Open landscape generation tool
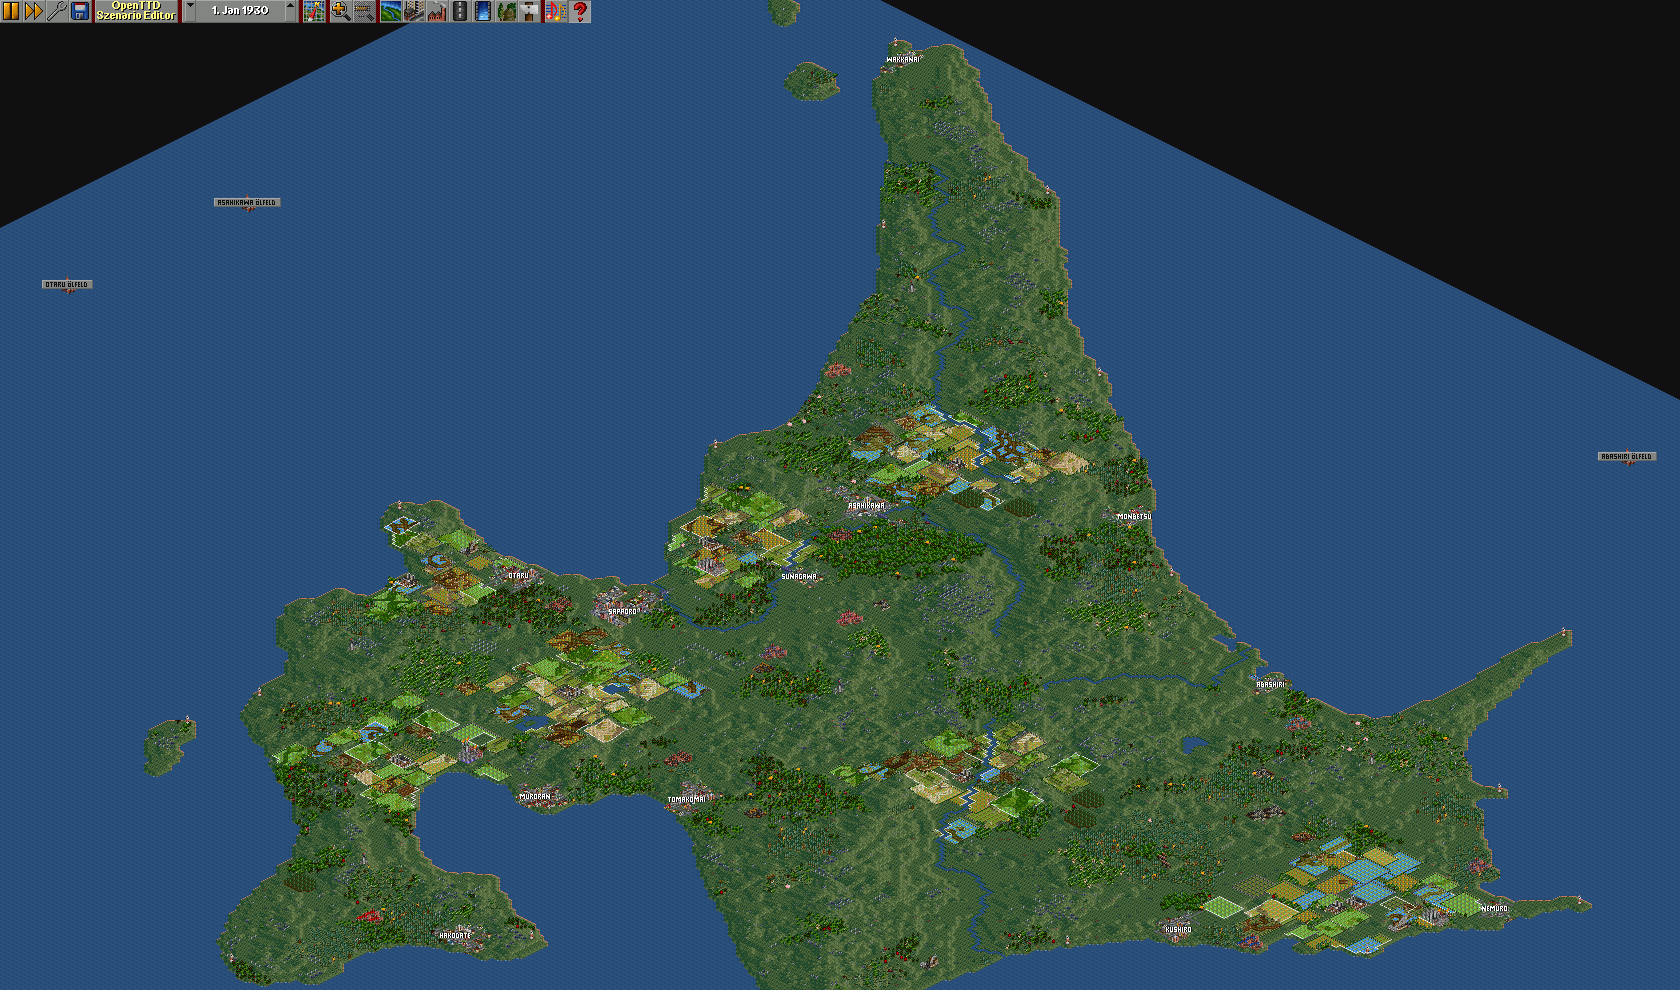 pyautogui.click(x=390, y=11)
